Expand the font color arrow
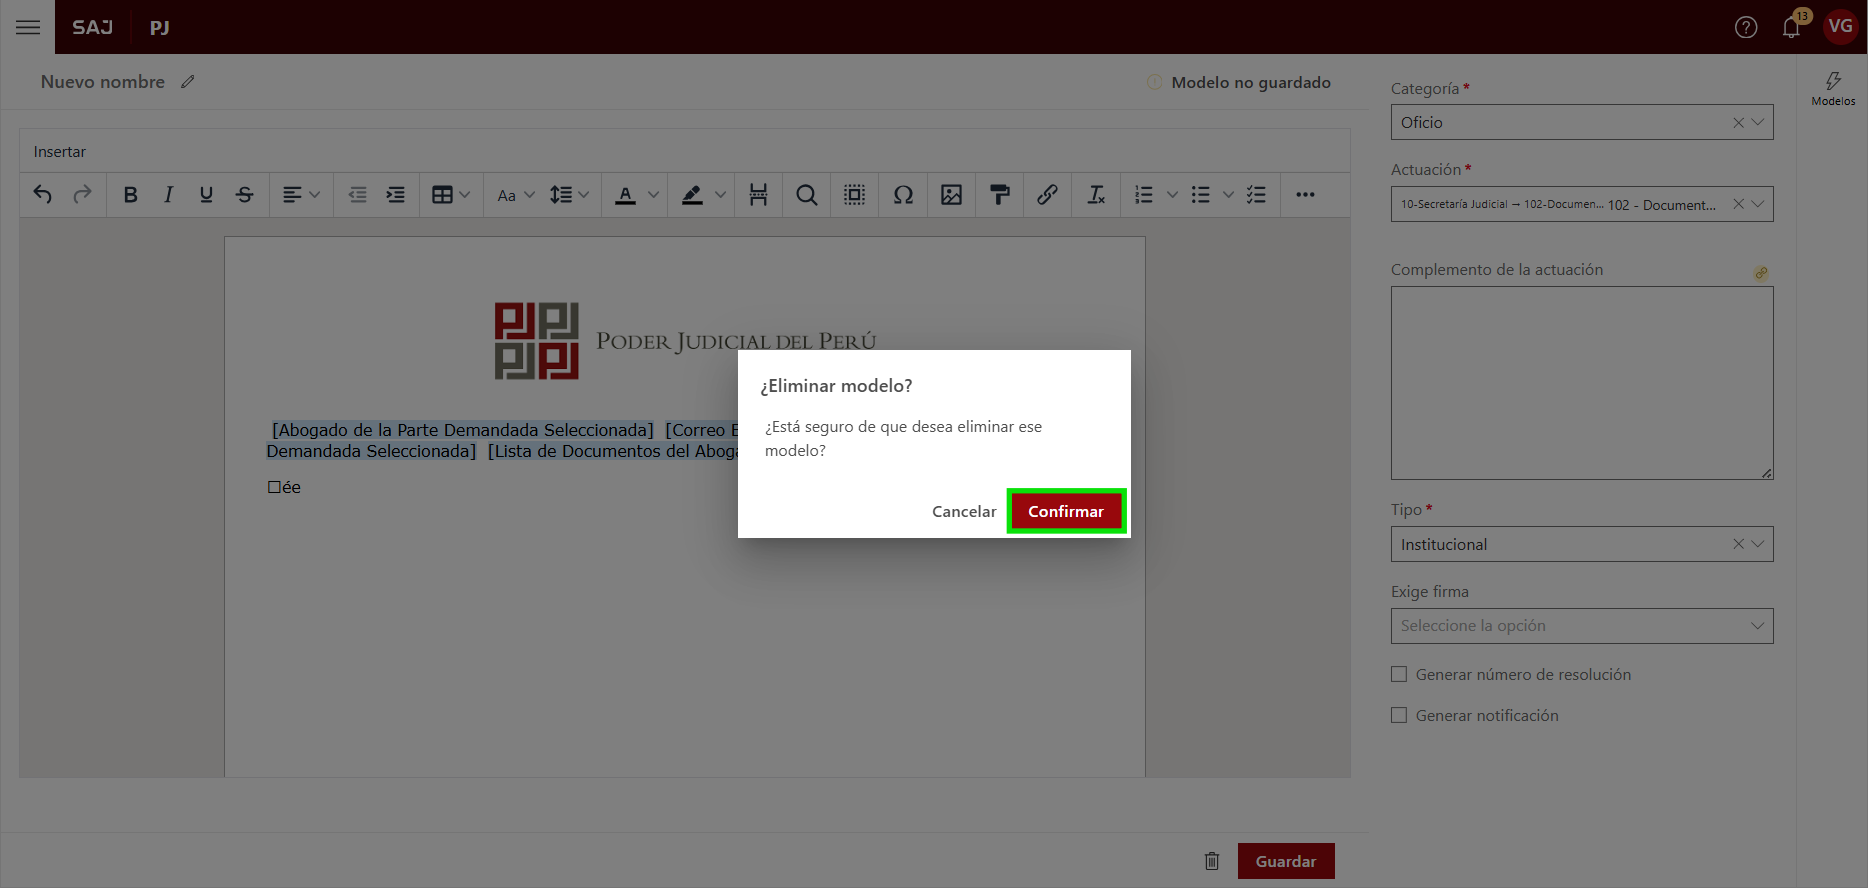Screen dimensions: 1868x888 (x=653, y=194)
